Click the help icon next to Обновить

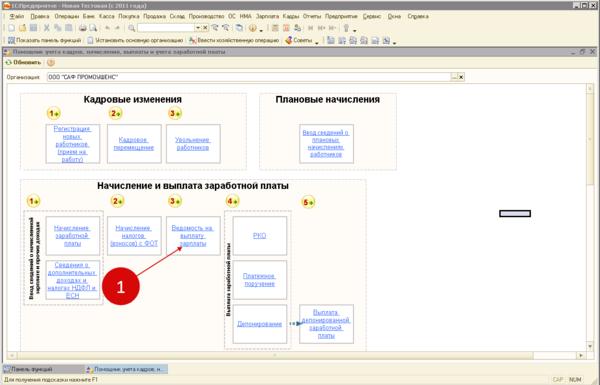[x=51, y=62]
